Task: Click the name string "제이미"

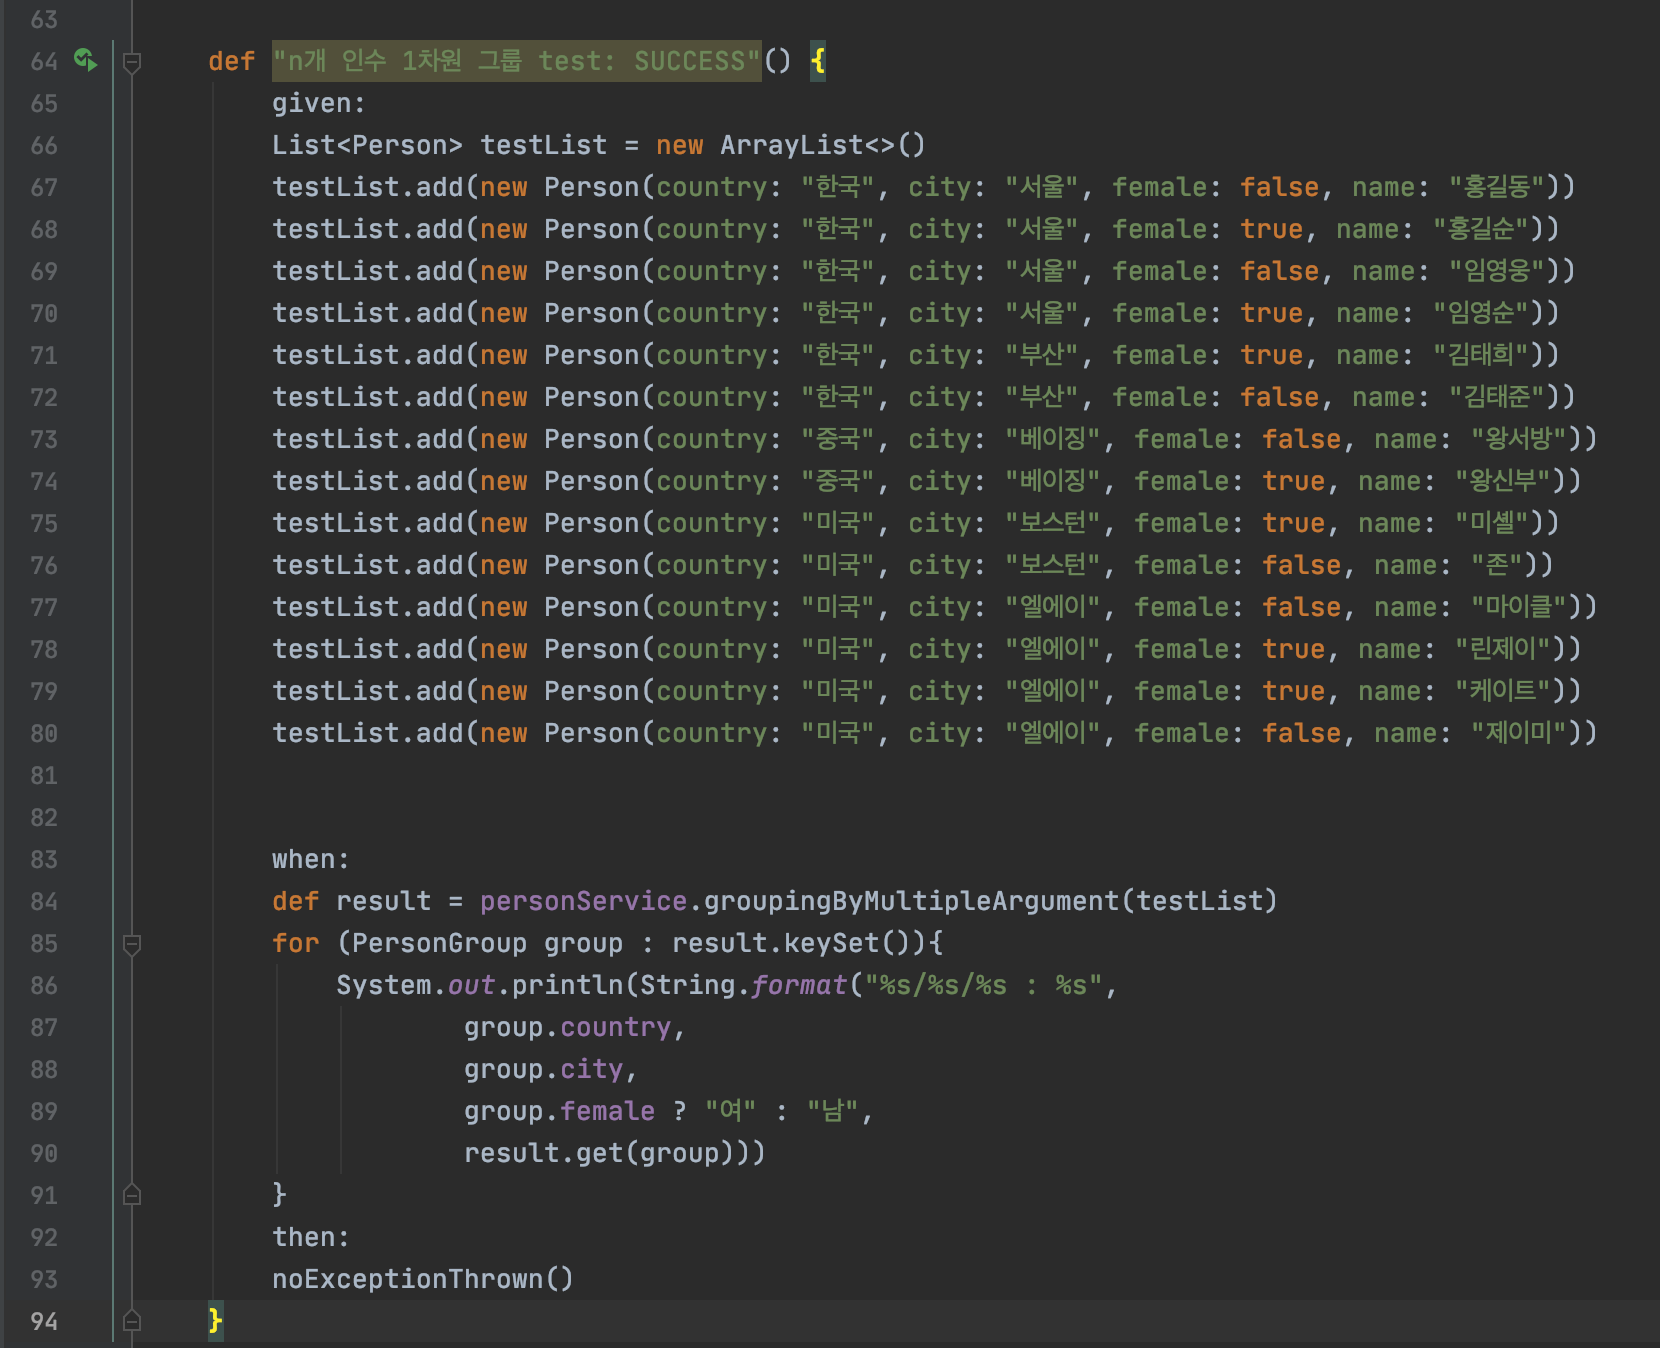Action: (x=1518, y=734)
